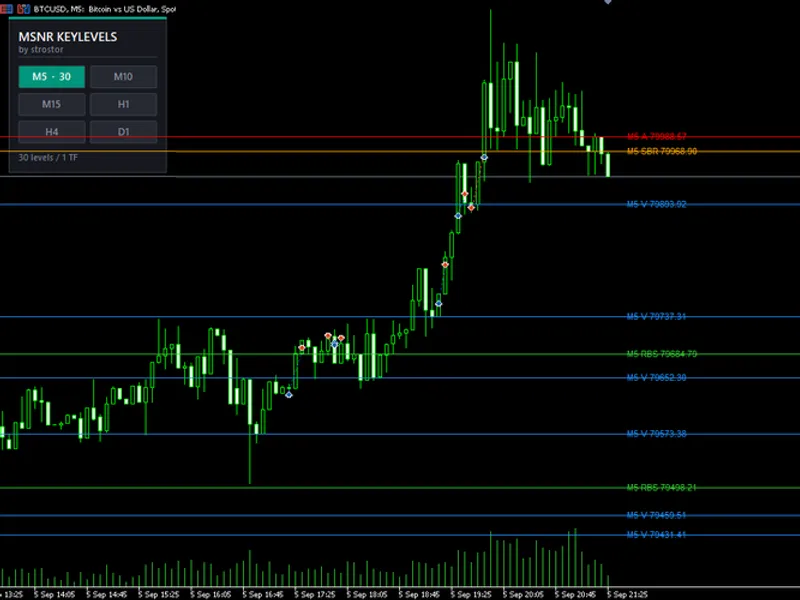This screenshot has width=800, height=600.
Task: Select the orange M5 SBR level label
Action: tap(662, 151)
